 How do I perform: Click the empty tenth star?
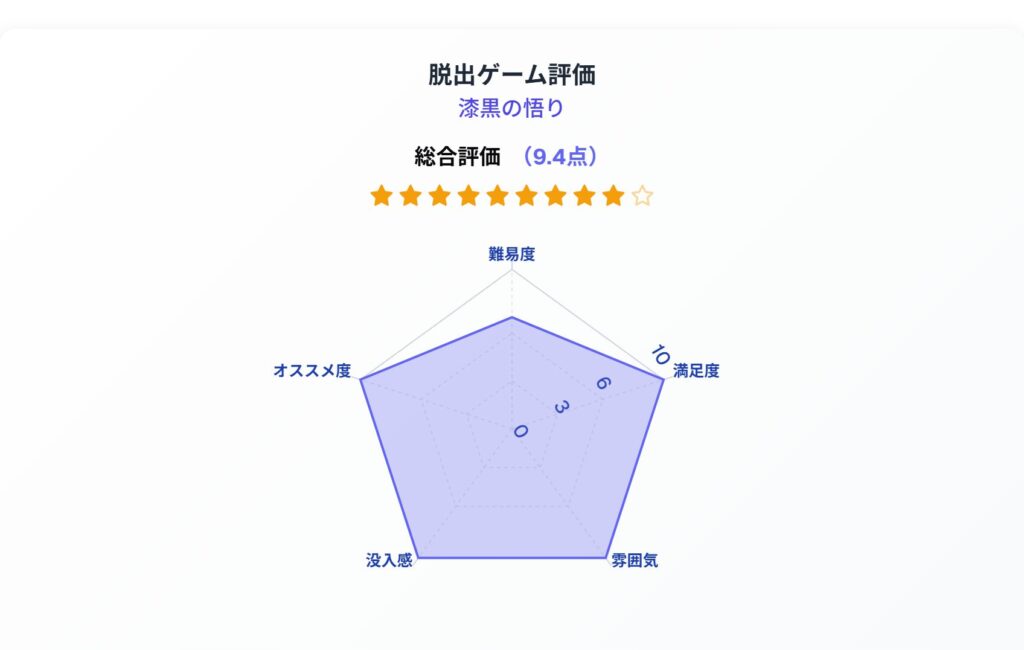[643, 195]
